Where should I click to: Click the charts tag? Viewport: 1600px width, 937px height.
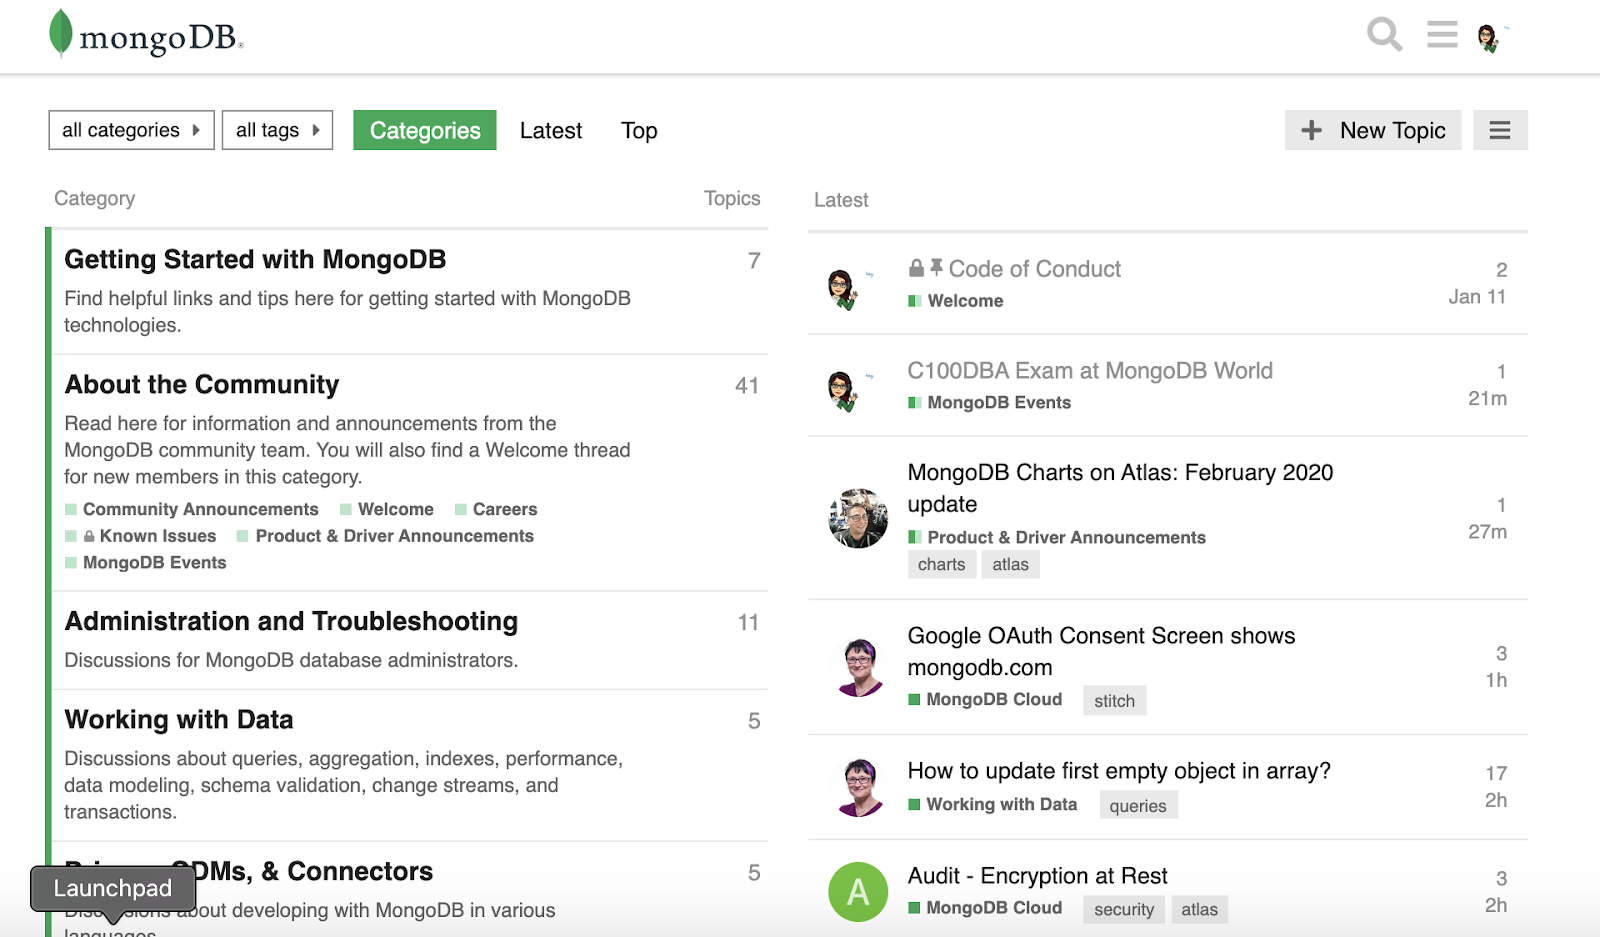(x=942, y=565)
